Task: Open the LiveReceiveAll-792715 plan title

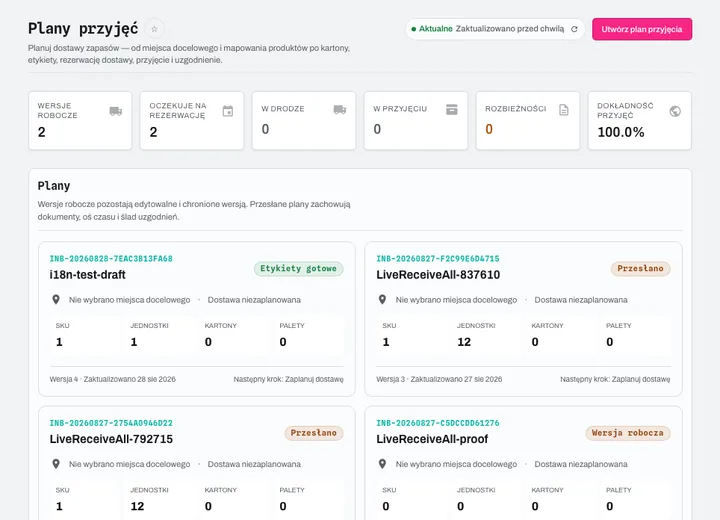Action: [111, 439]
